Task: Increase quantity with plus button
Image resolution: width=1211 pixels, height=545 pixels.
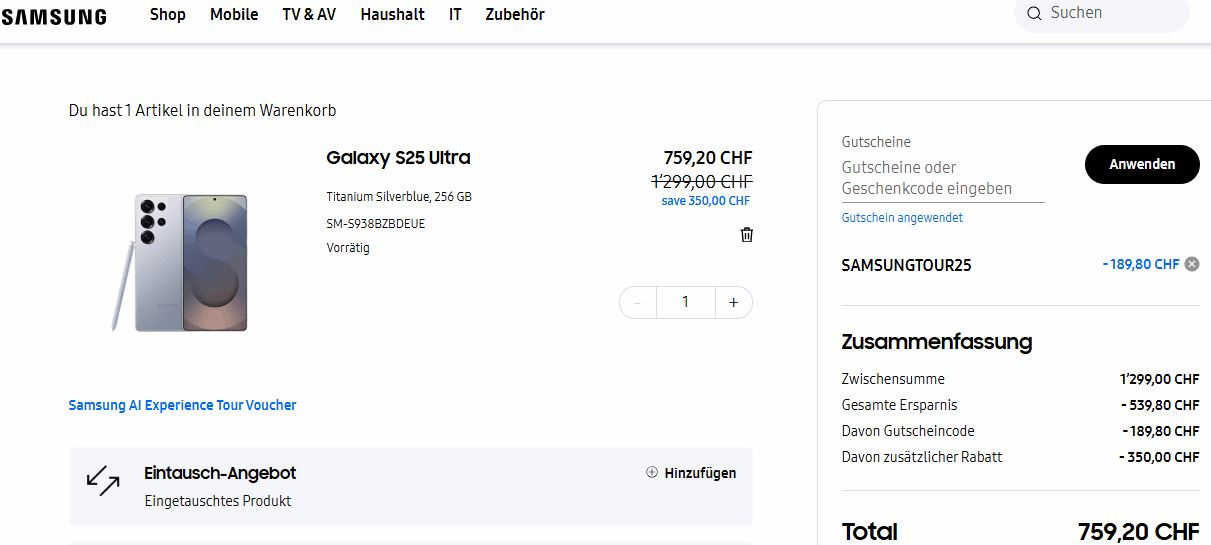Action: point(733,302)
